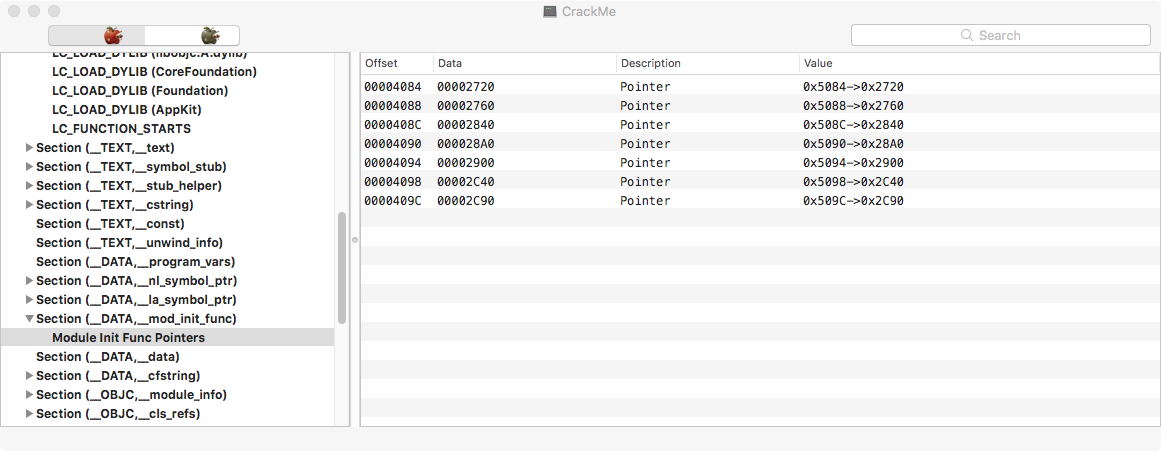The height and width of the screenshot is (451, 1161).
Task: Click the CrackMe title bar document icon
Action: (549, 11)
